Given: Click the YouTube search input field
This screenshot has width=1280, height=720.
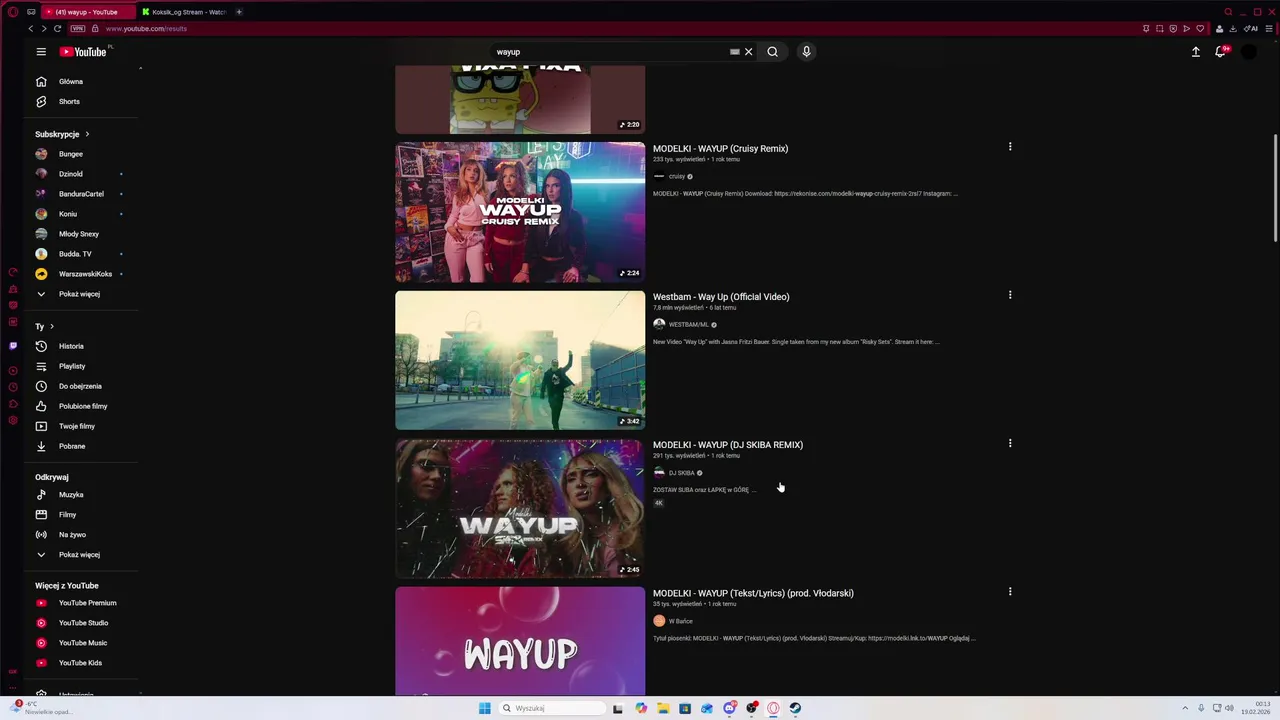Looking at the screenshot, I should click(610, 52).
